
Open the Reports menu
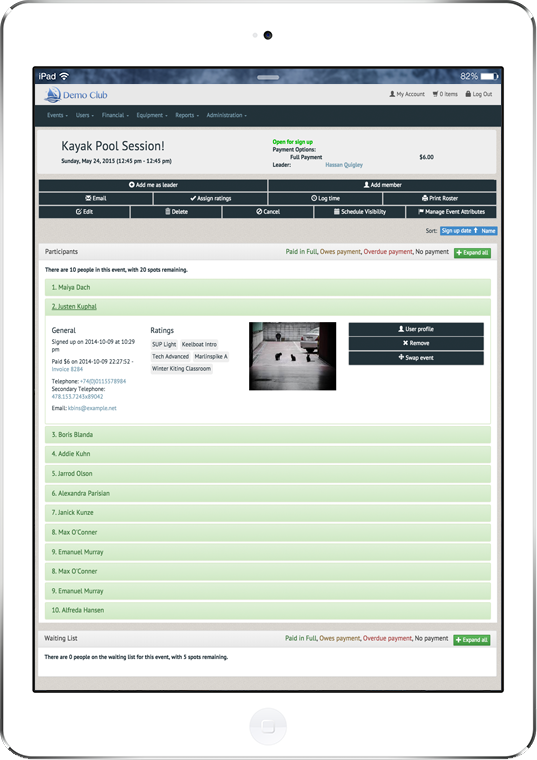pyautogui.click(x=187, y=115)
